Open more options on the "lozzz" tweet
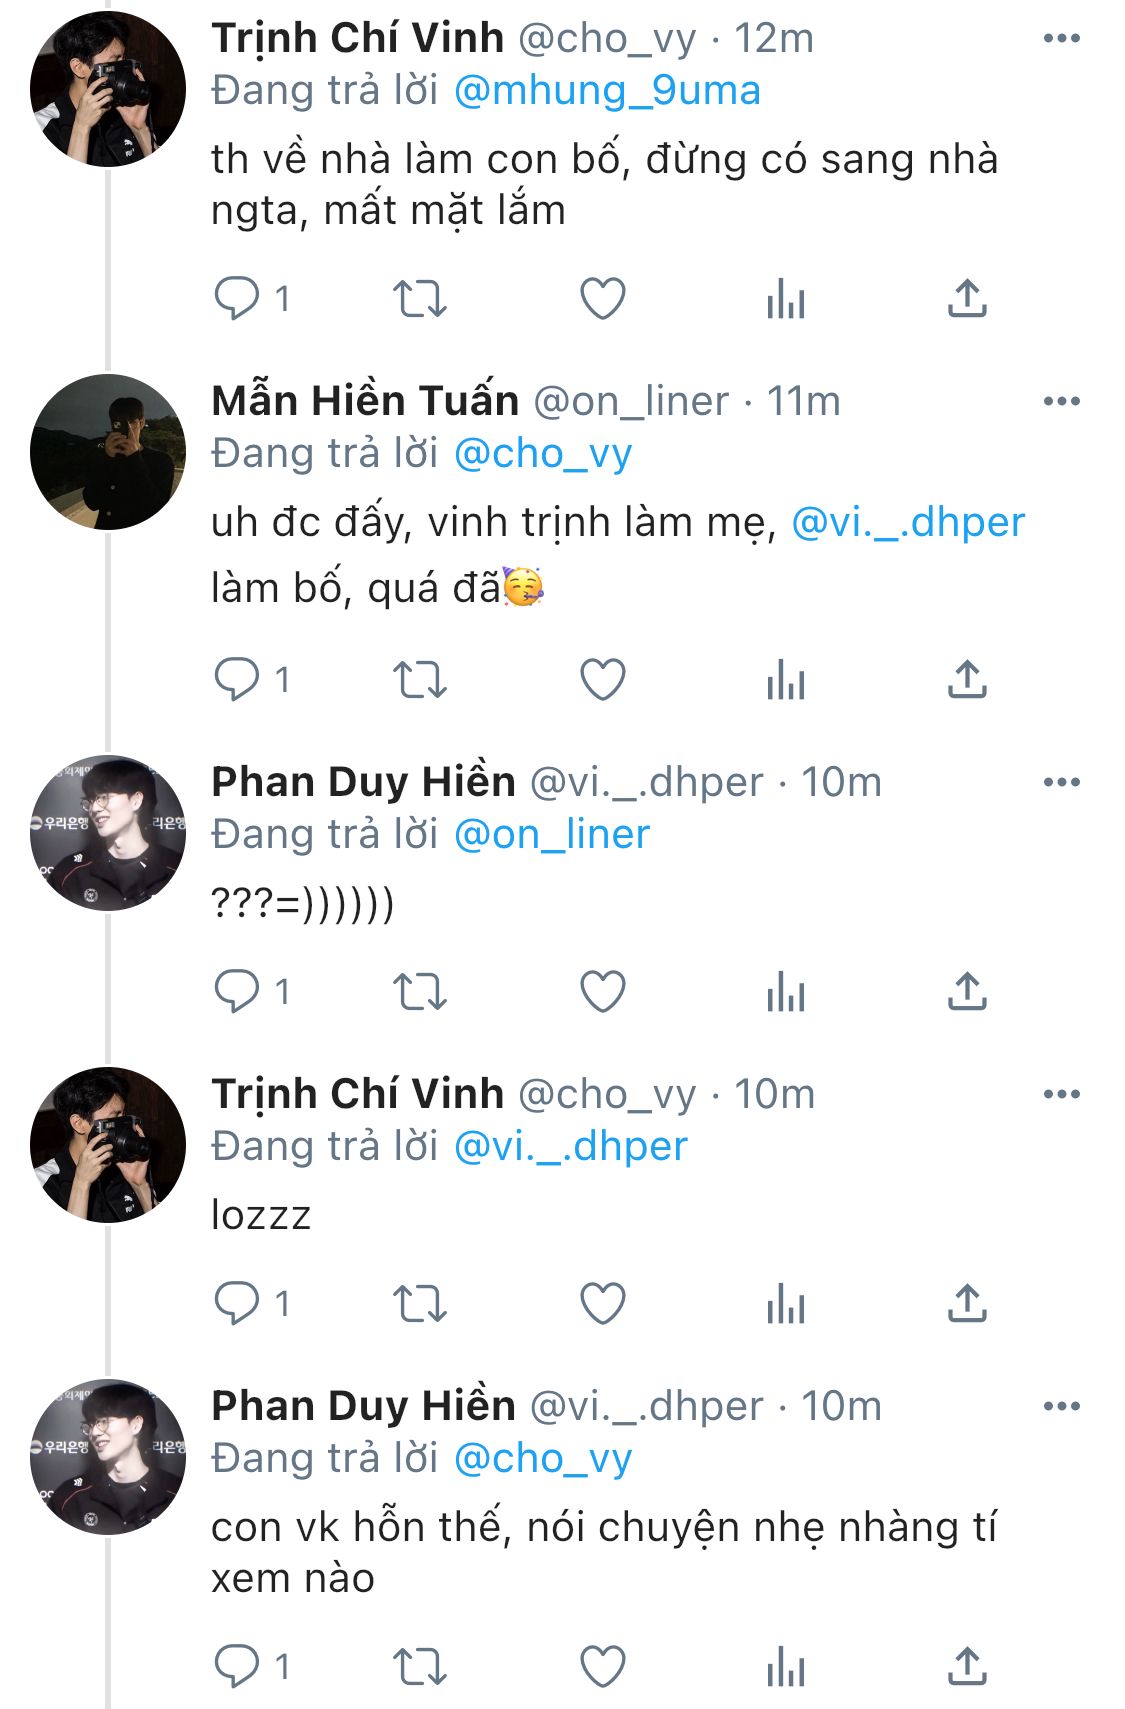The image size is (1125, 1709). (x=1061, y=1094)
